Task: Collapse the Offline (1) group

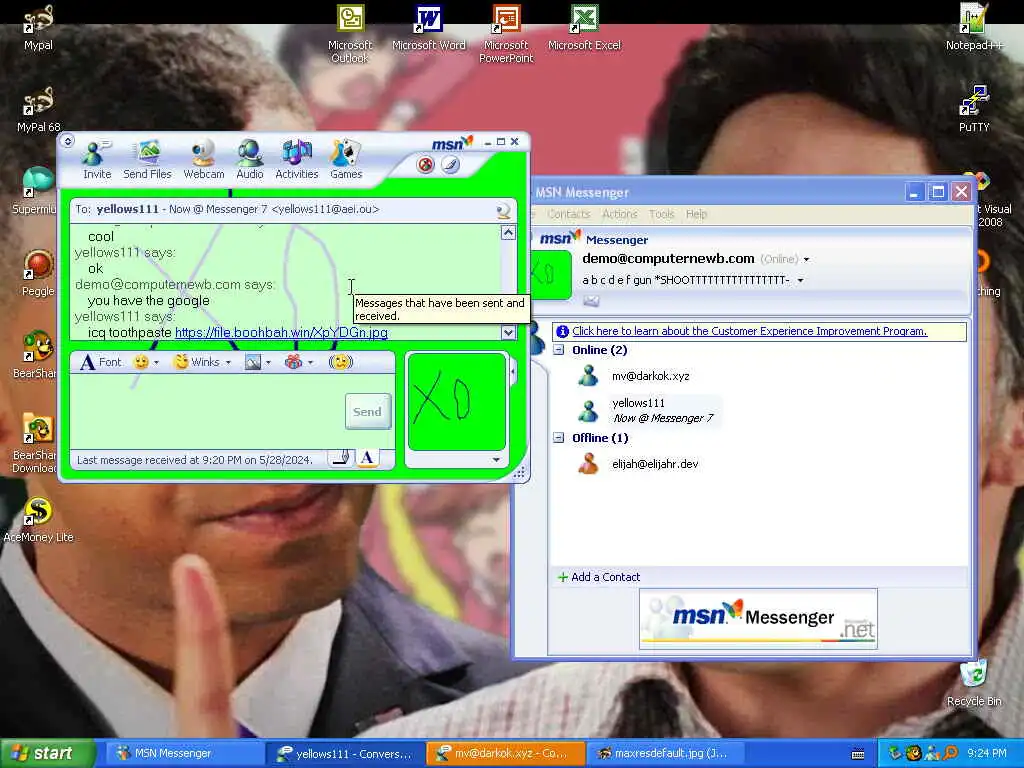Action: click(x=559, y=438)
